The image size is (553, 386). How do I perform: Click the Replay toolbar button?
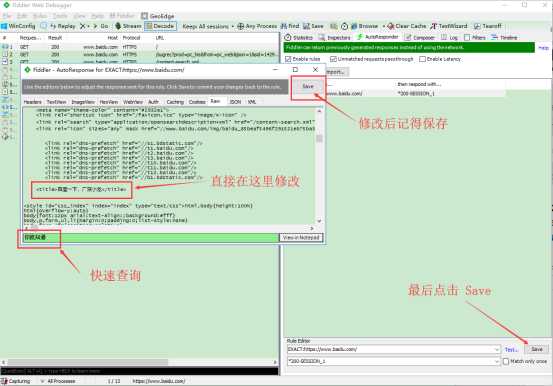pos(63,26)
